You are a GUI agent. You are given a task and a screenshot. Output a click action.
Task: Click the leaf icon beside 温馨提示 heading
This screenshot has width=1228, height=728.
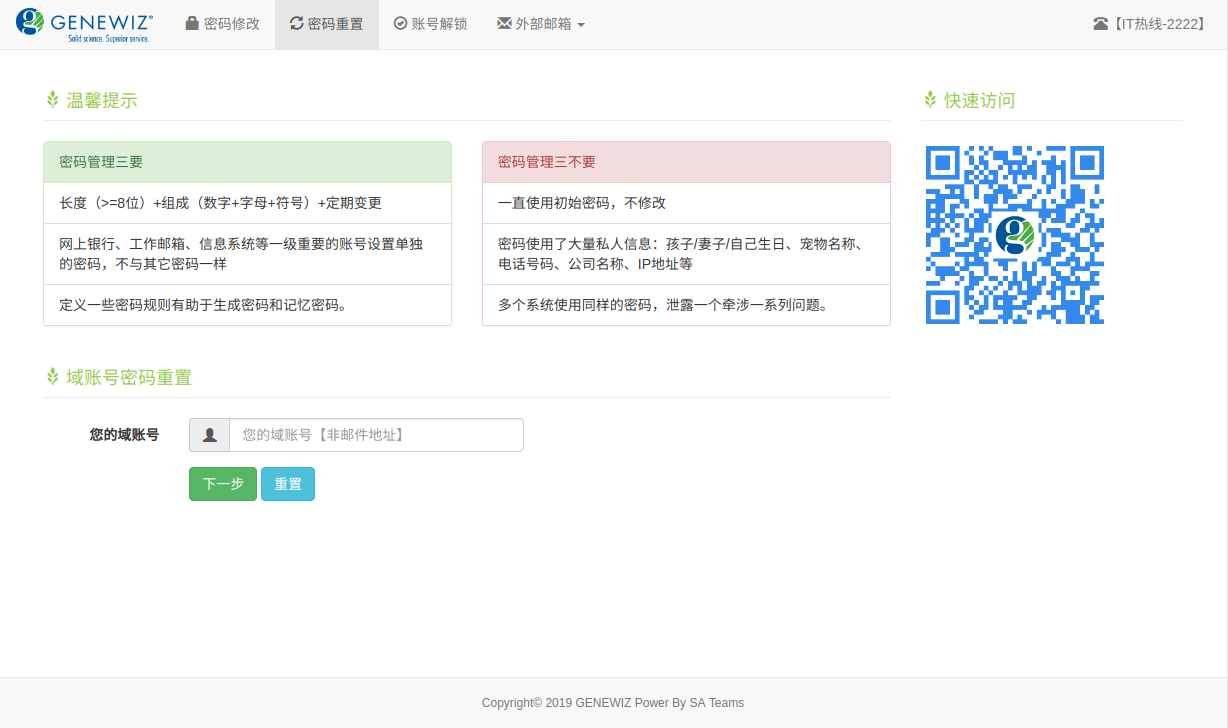[x=51, y=99]
